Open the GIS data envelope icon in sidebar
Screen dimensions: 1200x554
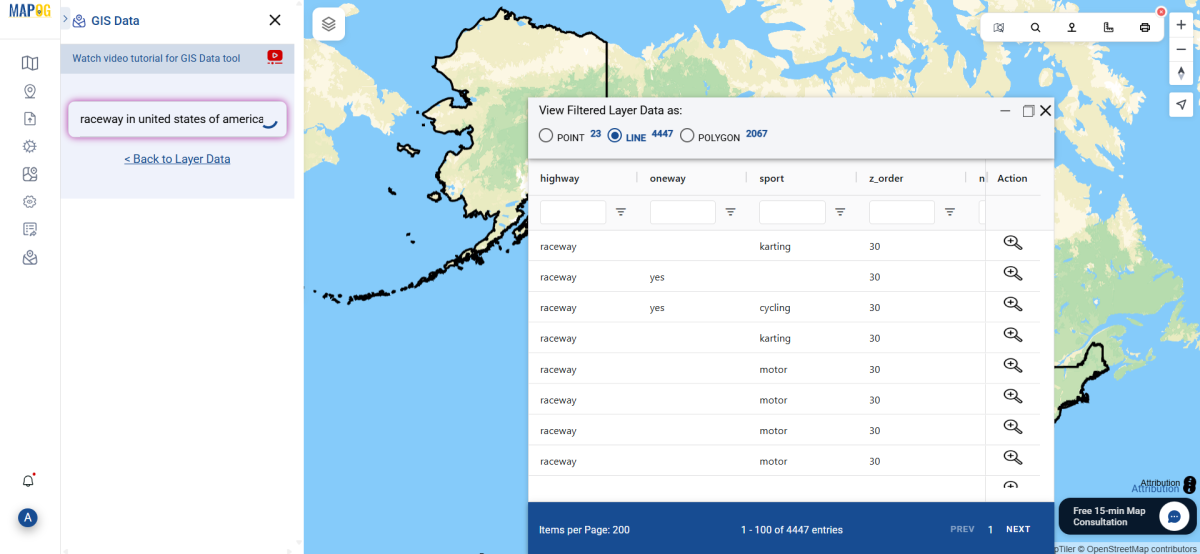[30, 258]
